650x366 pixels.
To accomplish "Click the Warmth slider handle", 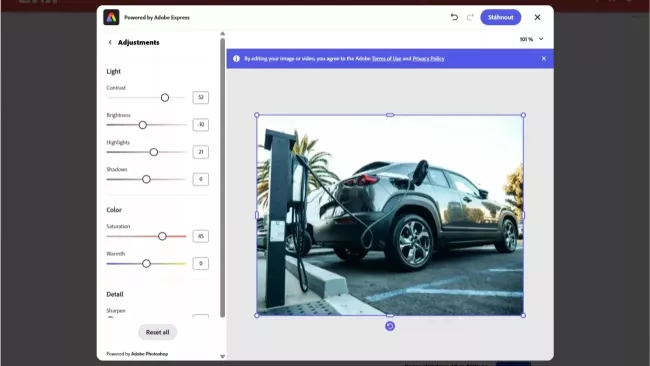I will tap(146, 264).
